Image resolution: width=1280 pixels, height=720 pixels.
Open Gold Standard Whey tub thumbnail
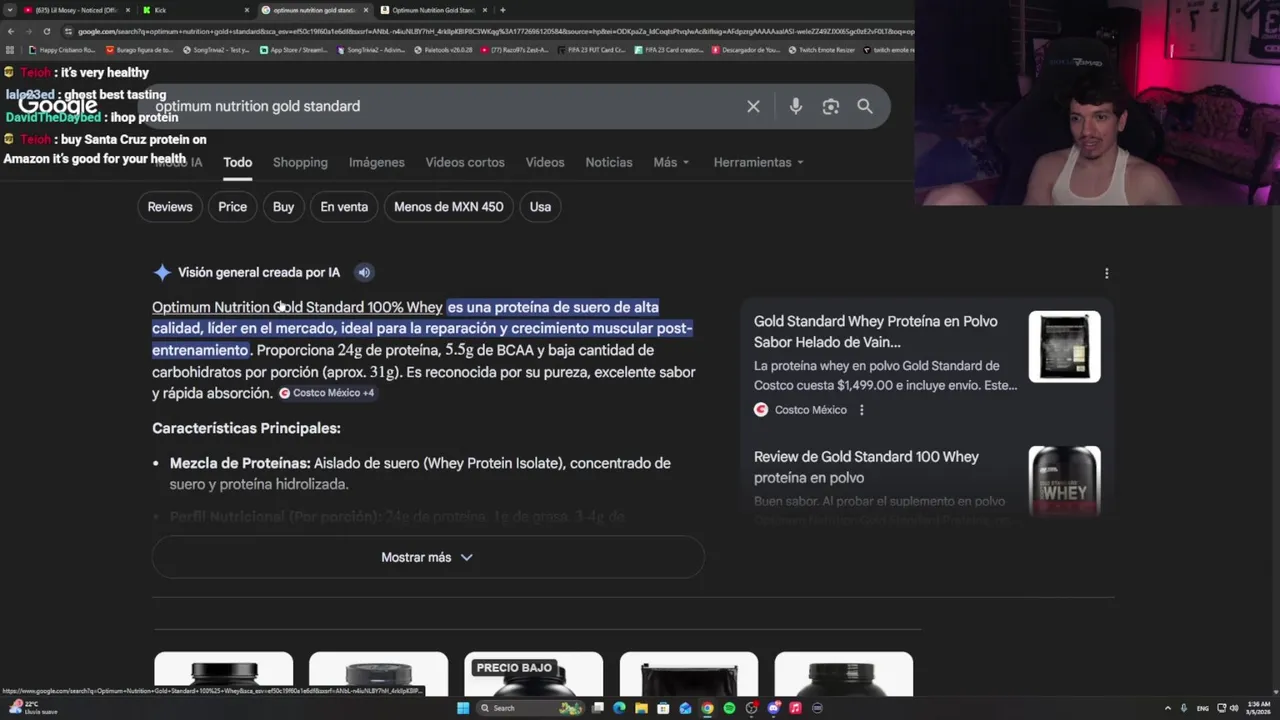(x=1064, y=481)
